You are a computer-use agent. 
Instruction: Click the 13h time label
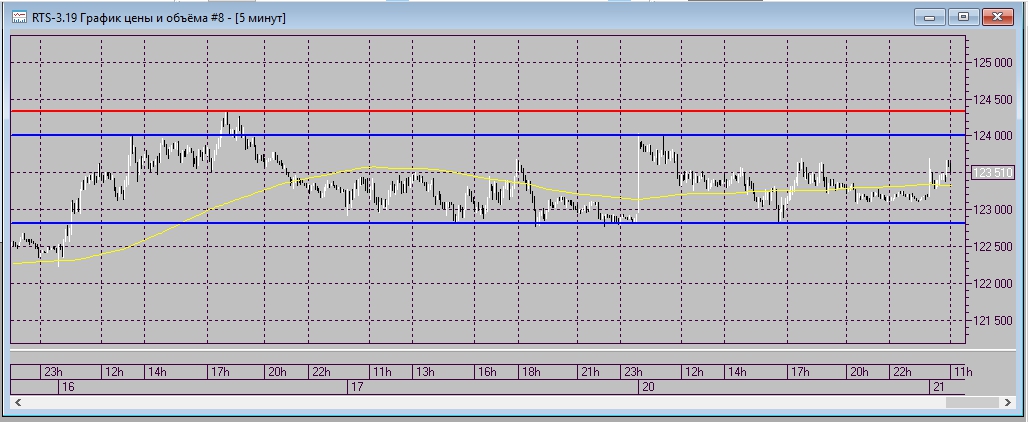[425, 372]
